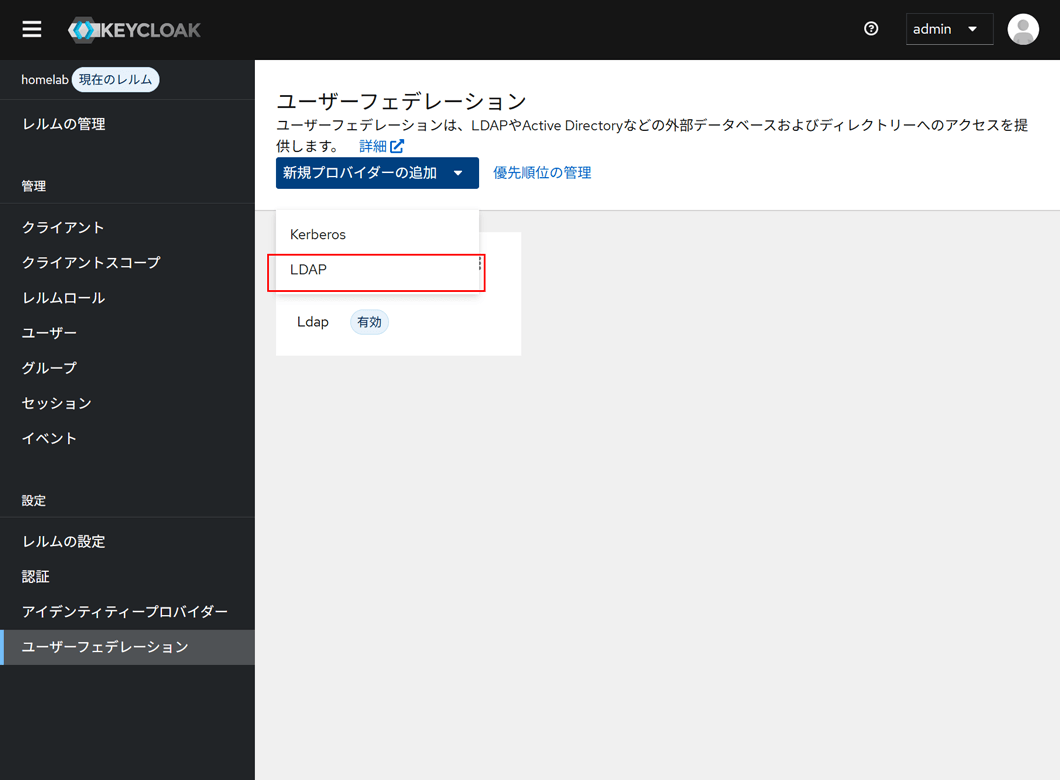
Task: Open the 詳細 external link
Action: point(381,146)
